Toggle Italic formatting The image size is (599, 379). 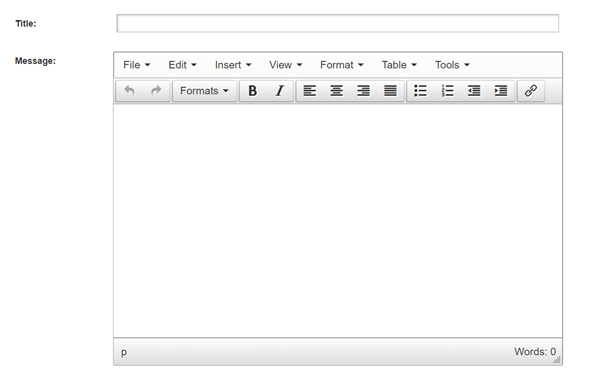coord(280,91)
